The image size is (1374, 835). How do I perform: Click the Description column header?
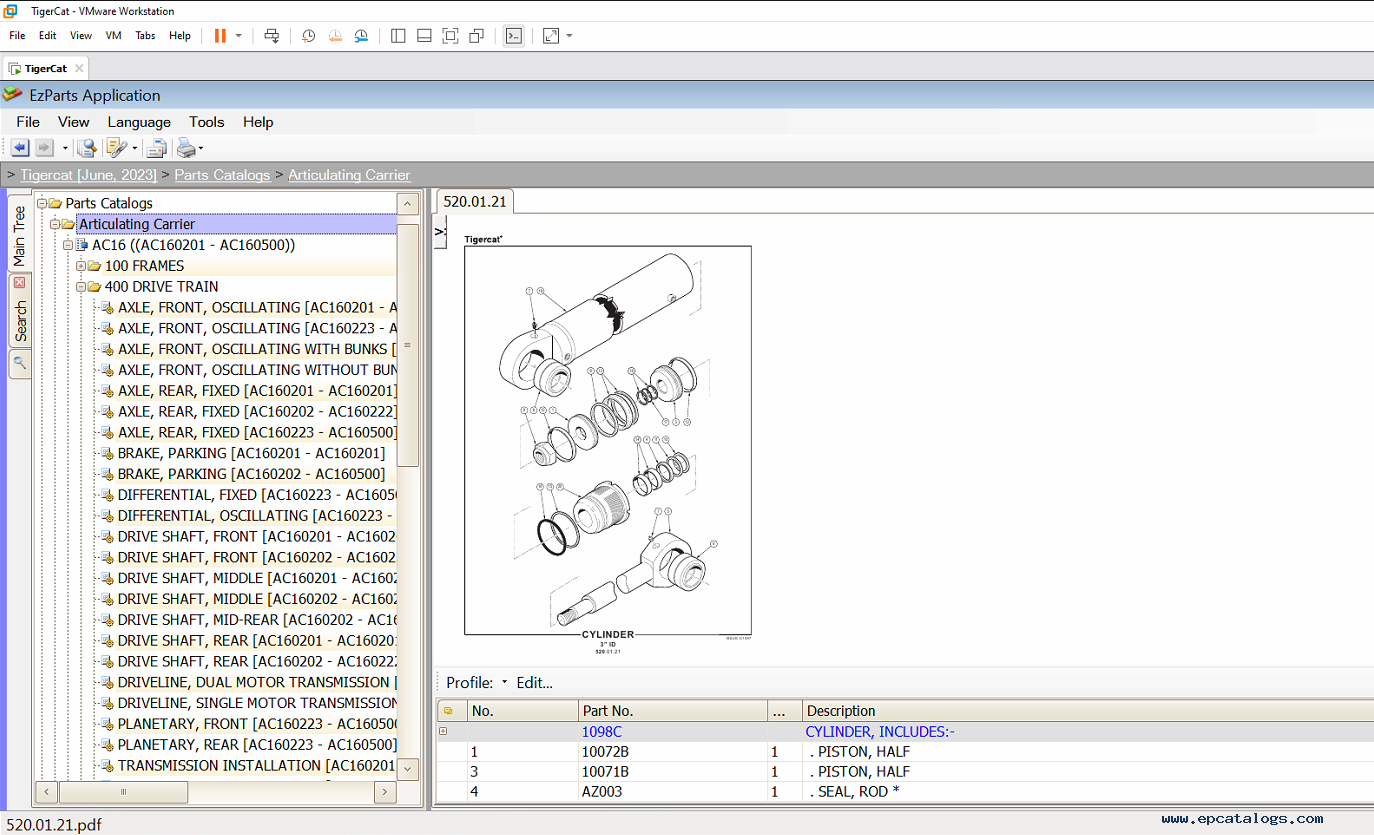click(1087, 711)
